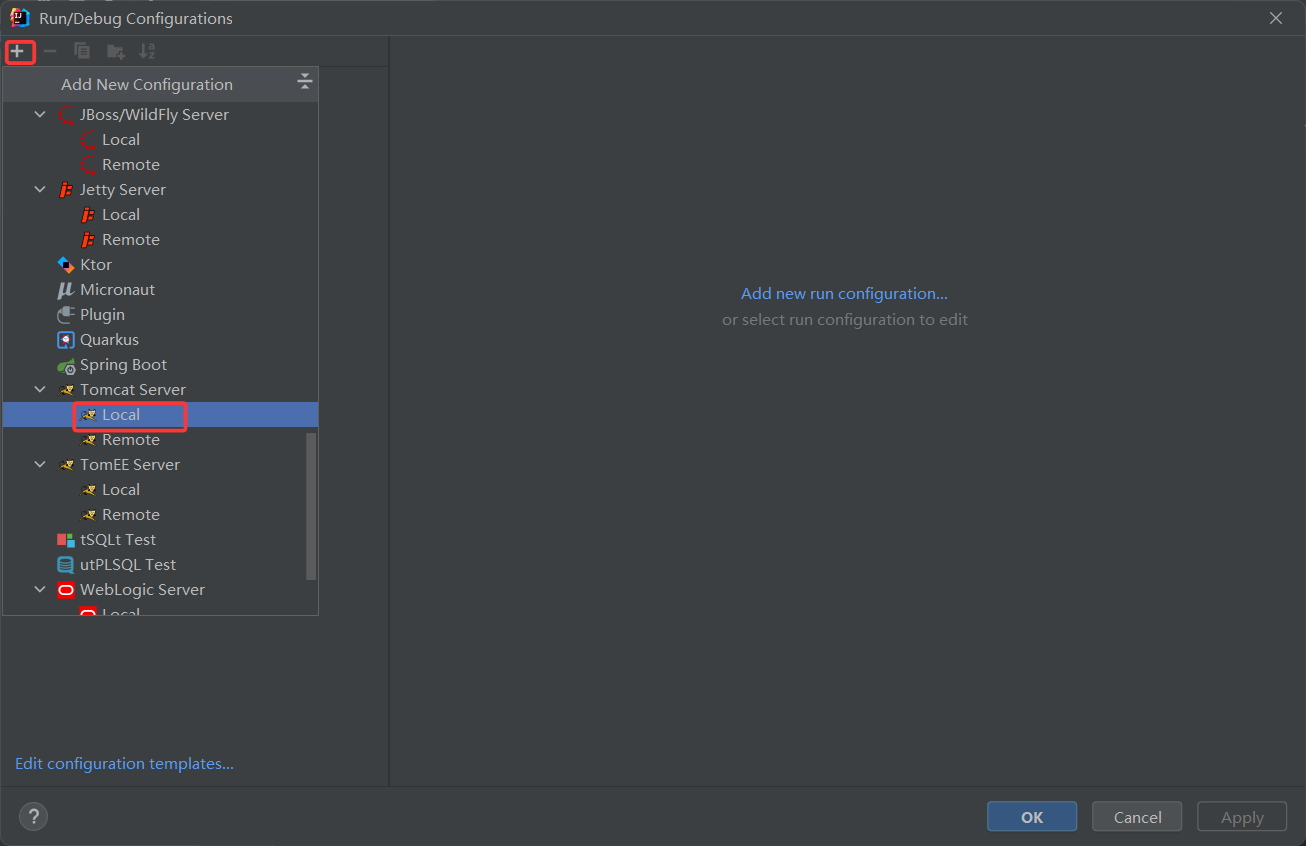The height and width of the screenshot is (846, 1306).
Task: Click the Apply button
Action: coord(1242,817)
